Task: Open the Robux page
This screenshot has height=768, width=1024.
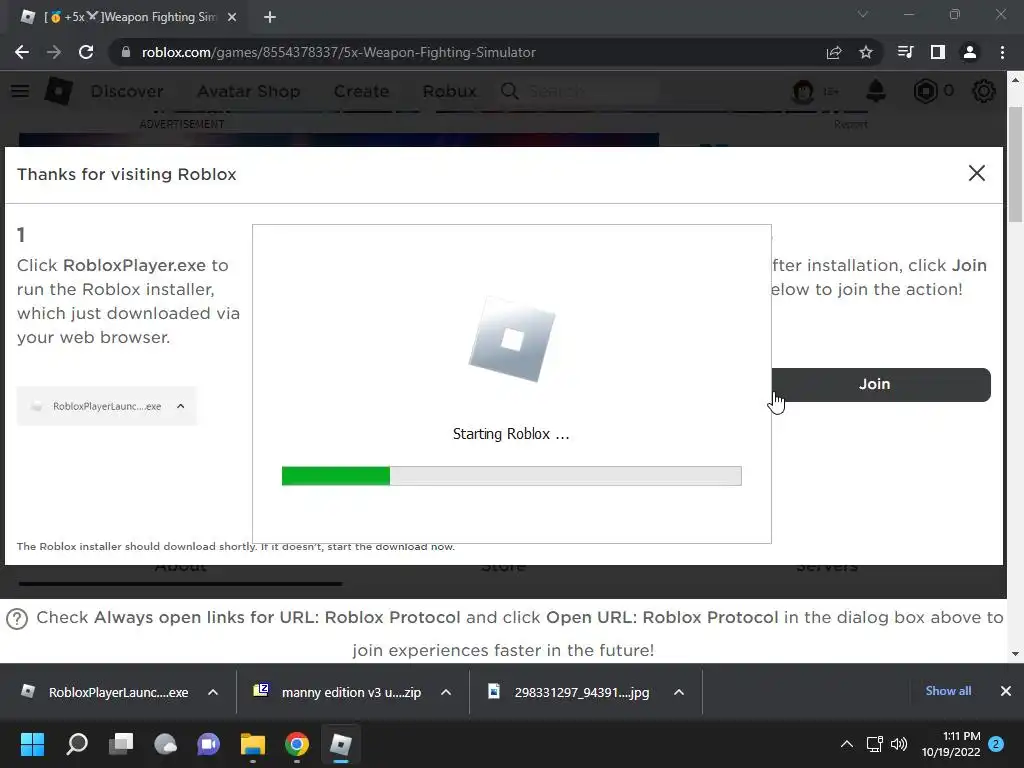Action: 449,91
